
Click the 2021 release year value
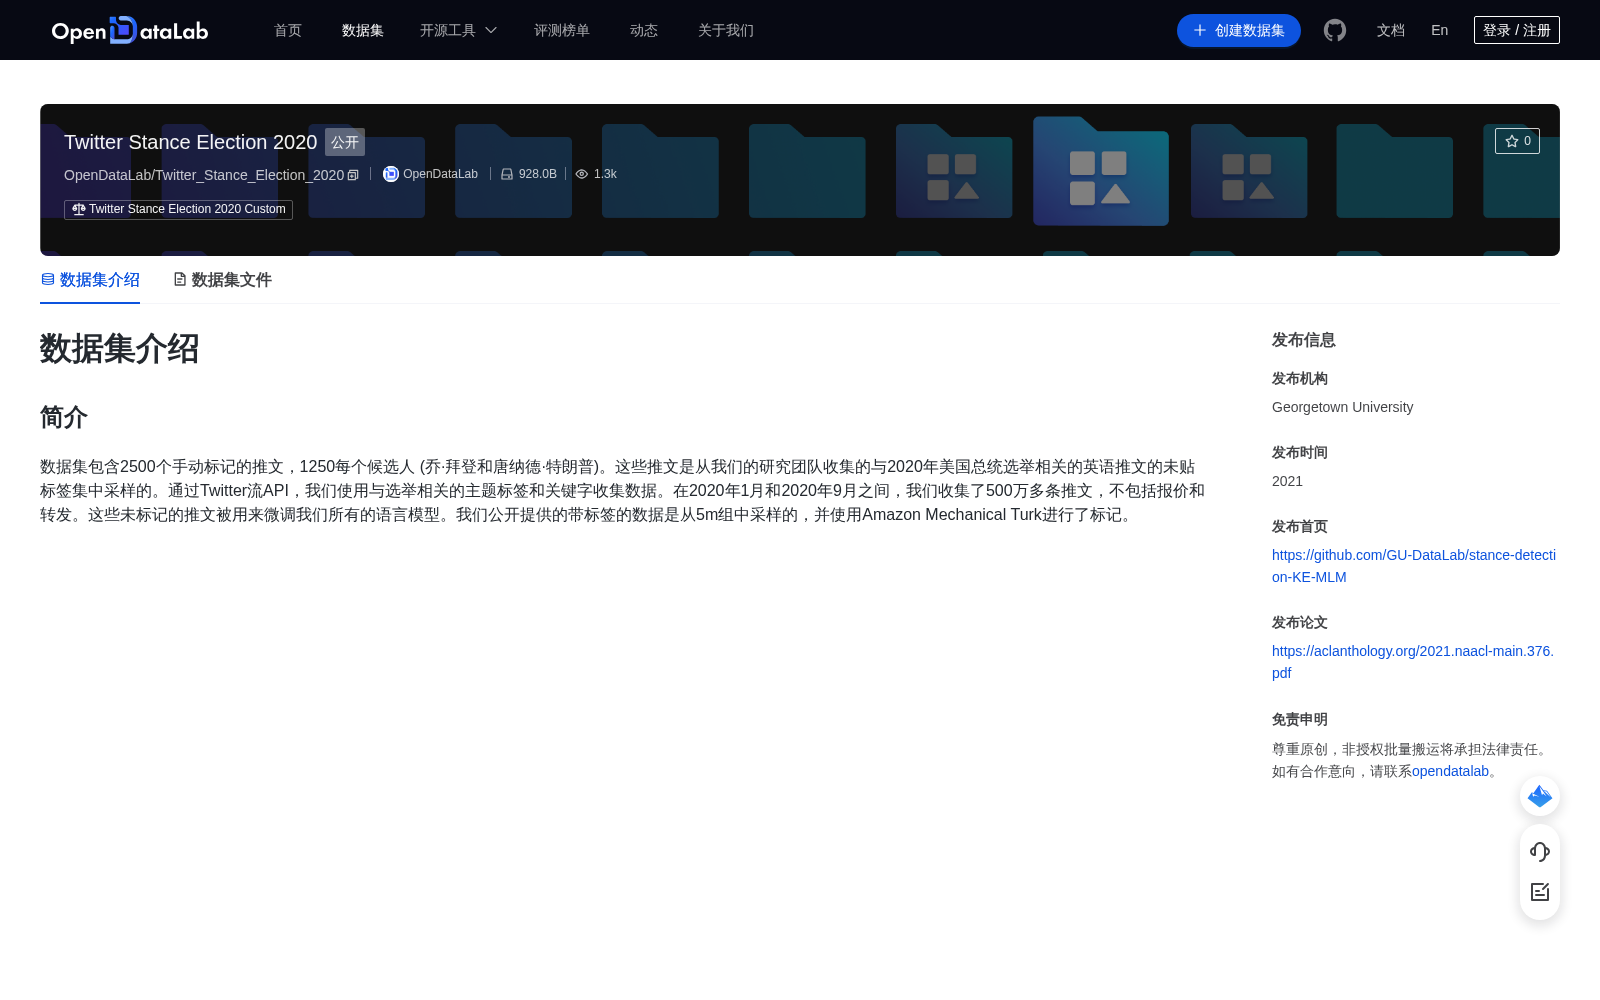(x=1287, y=481)
